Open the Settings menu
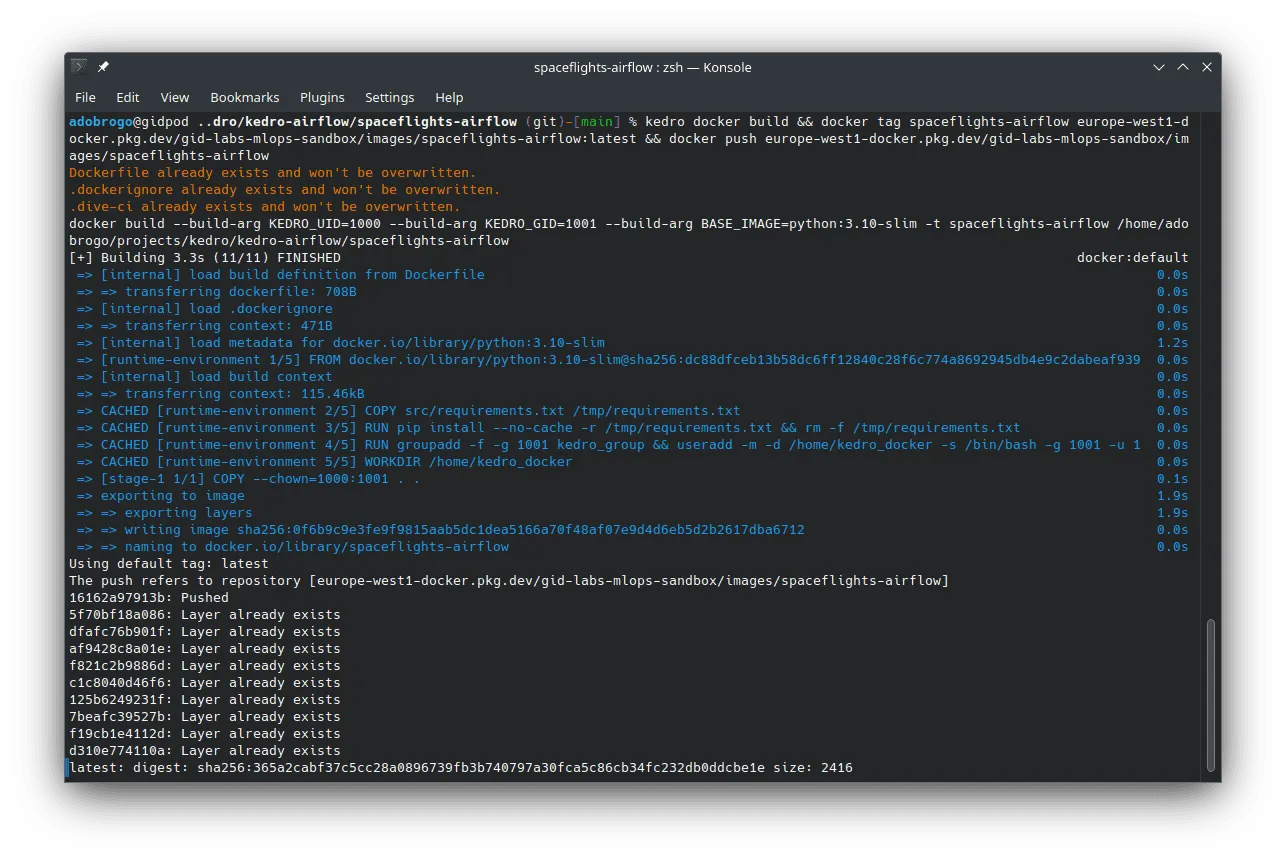1286x859 pixels. coord(389,97)
